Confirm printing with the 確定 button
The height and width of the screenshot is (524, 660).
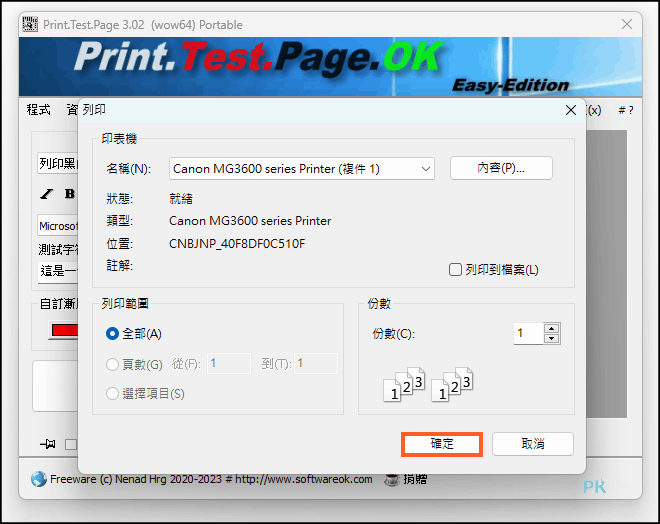click(x=442, y=444)
